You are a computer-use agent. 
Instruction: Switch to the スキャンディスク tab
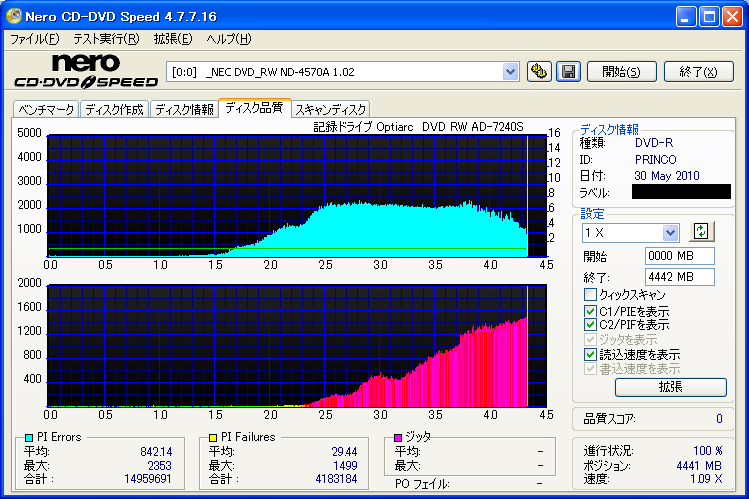point(330,109)
